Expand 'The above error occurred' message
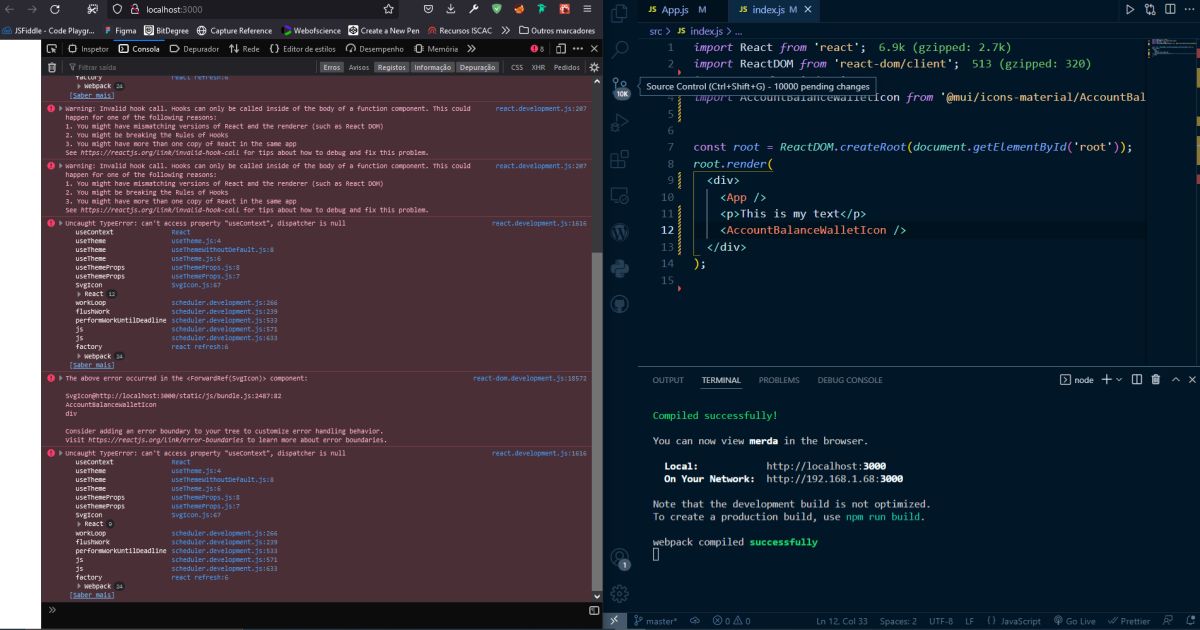Viewport: 1200px width, 630px height. click(61, 379)
